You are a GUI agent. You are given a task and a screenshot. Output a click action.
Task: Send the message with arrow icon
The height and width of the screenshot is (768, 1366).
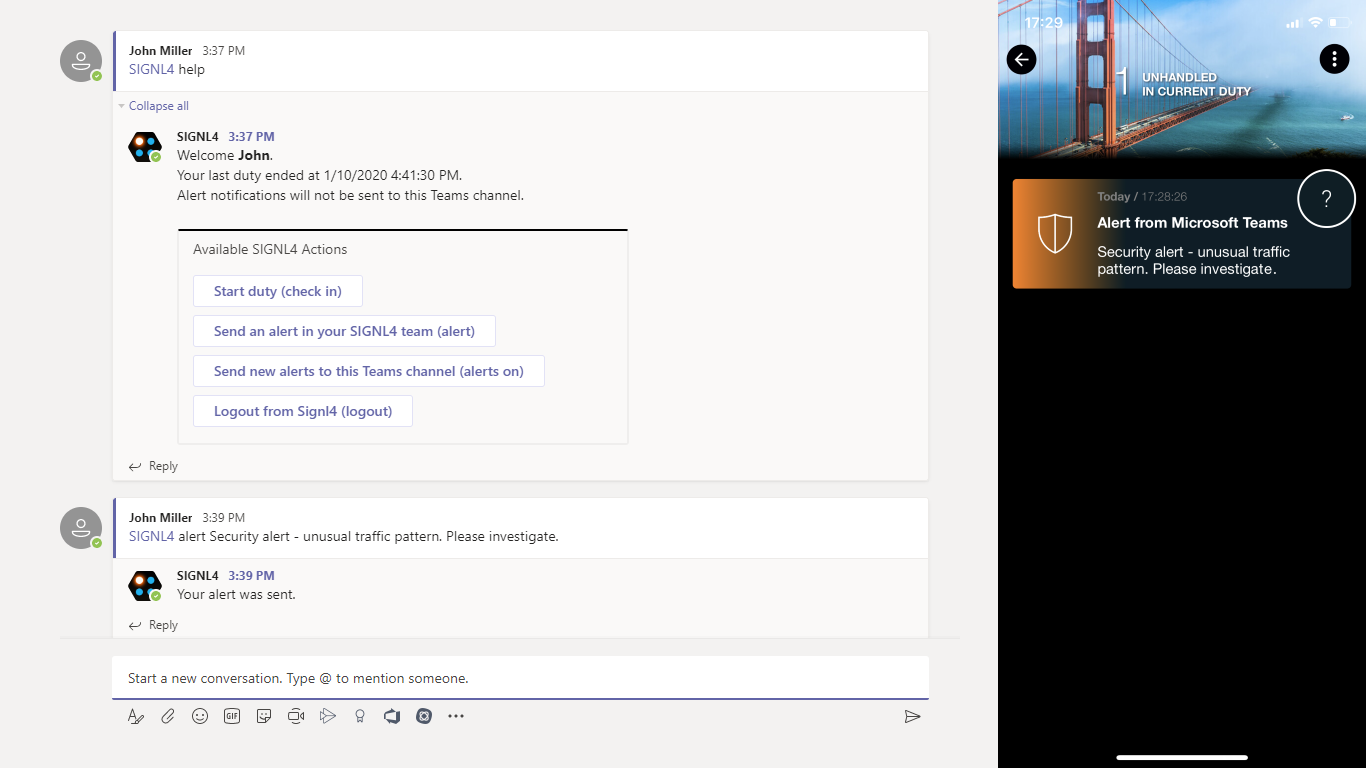(x=912, y=716)
